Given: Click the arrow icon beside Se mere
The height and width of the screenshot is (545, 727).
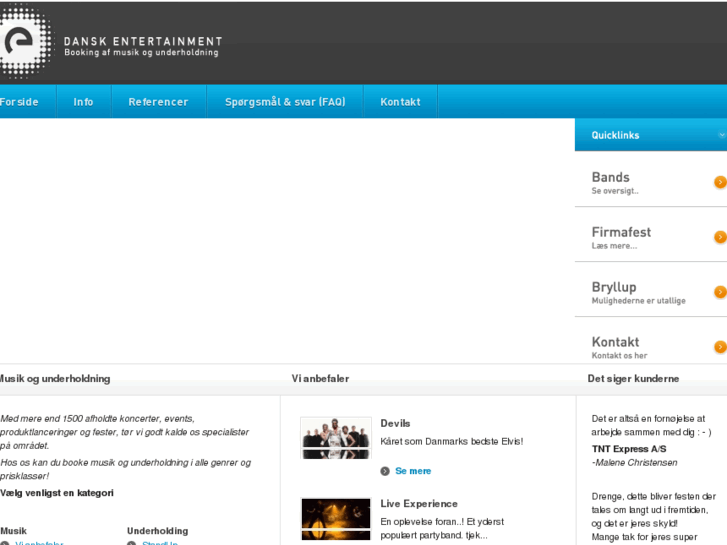Looking at the screenshot, I should point(385,471).
